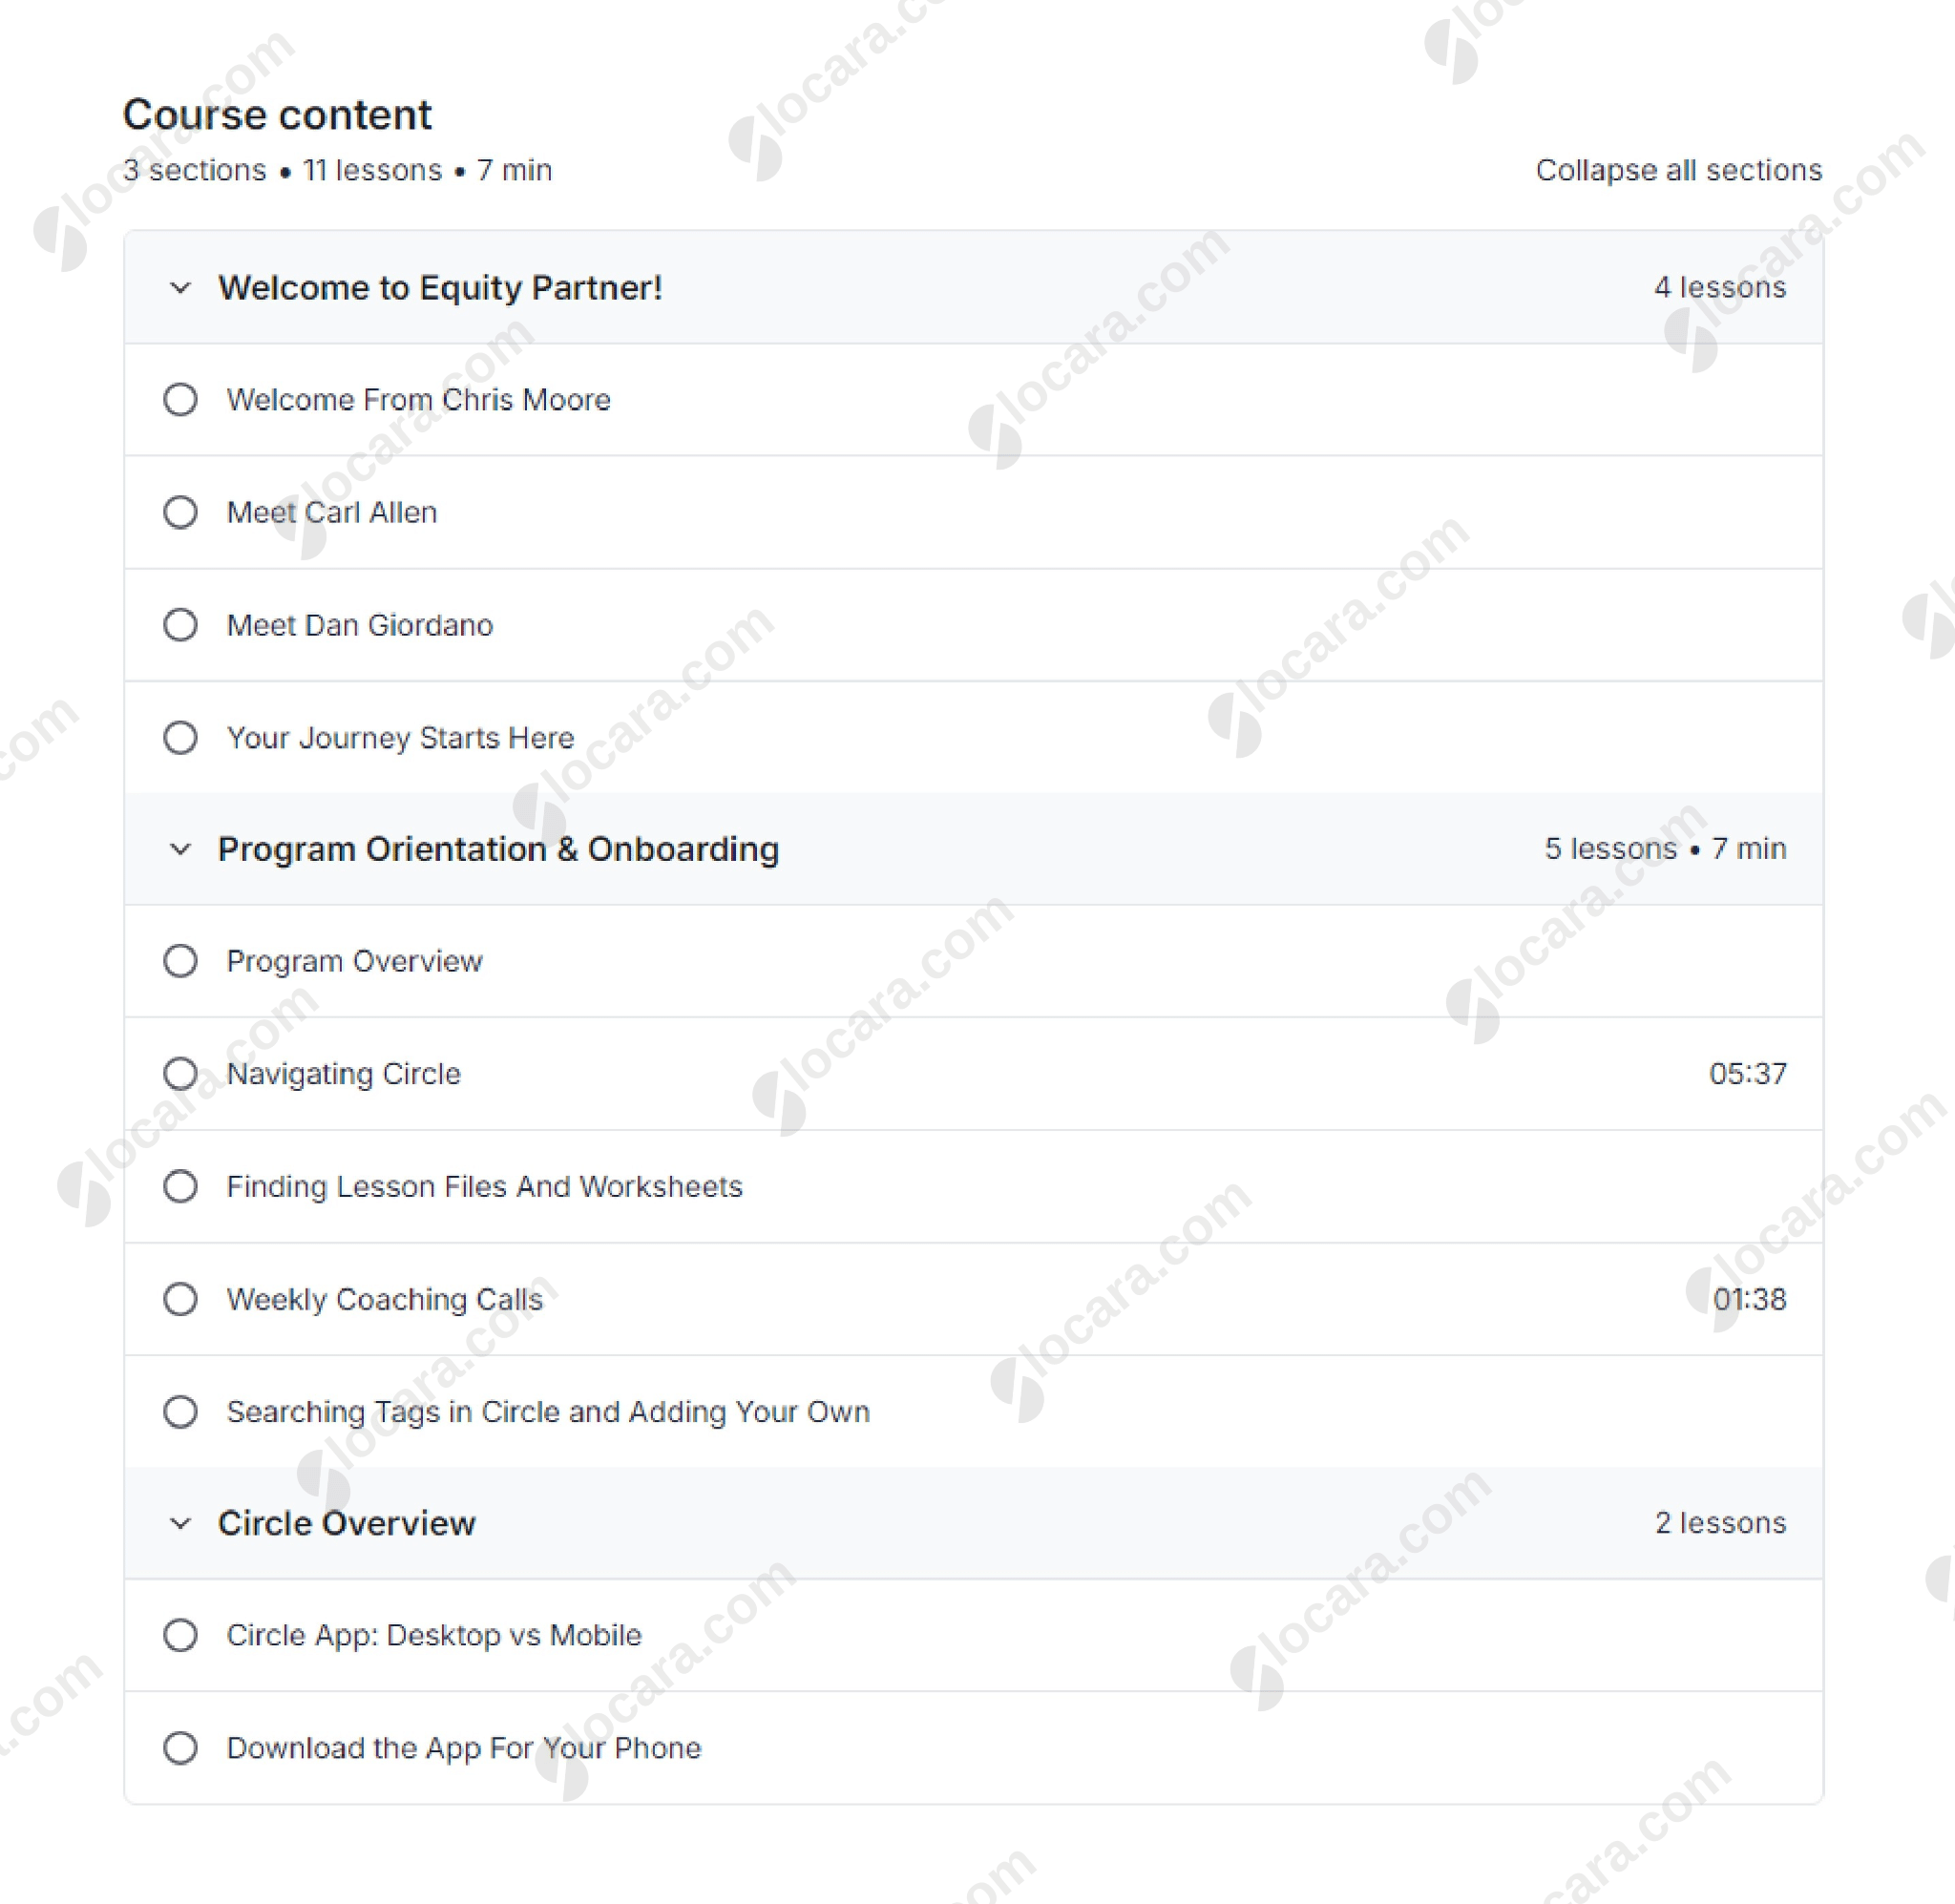Mark Welcome From Chris Moore circle
This screenshot has width=1955, height=1904.
pos(180,400)
